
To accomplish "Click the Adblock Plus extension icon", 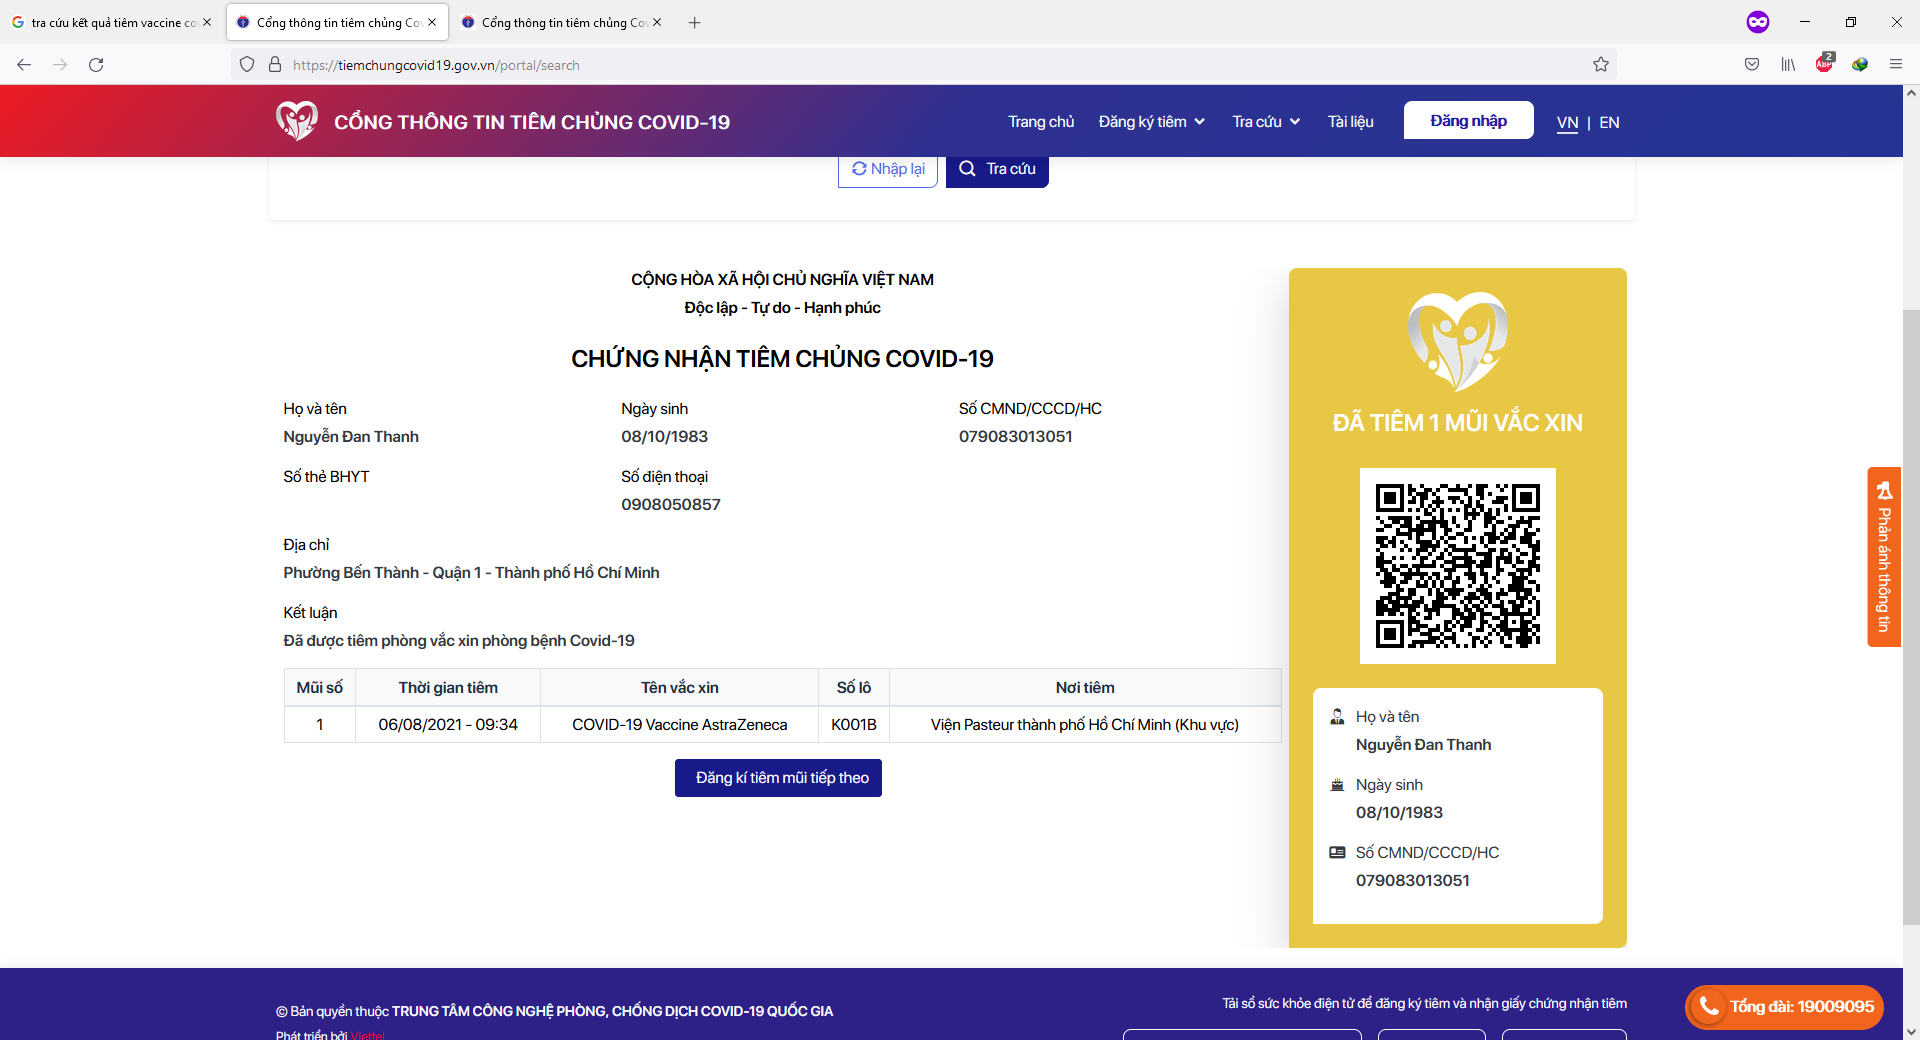I will point(1825,63).
